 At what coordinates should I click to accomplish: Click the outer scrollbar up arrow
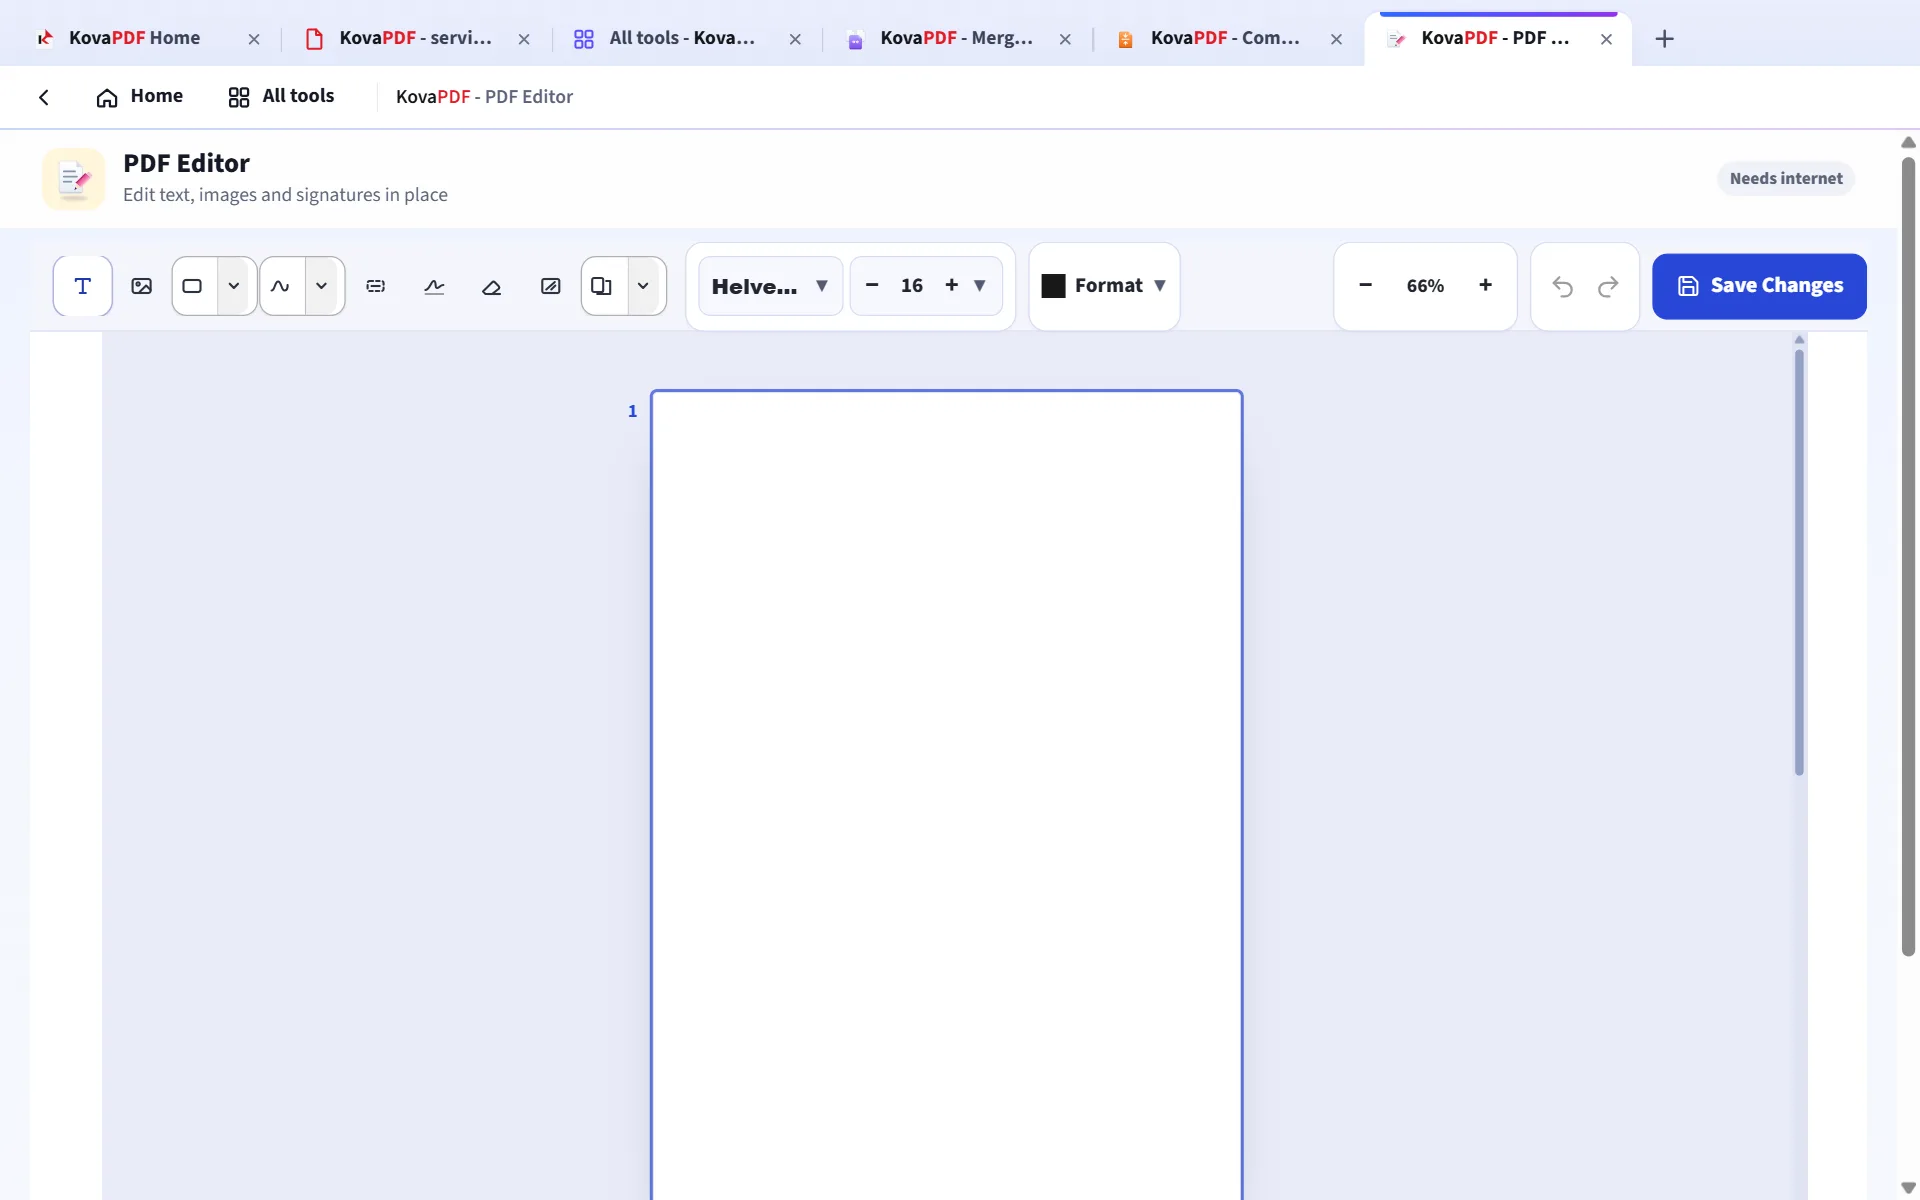click(x=1908, y=142)
